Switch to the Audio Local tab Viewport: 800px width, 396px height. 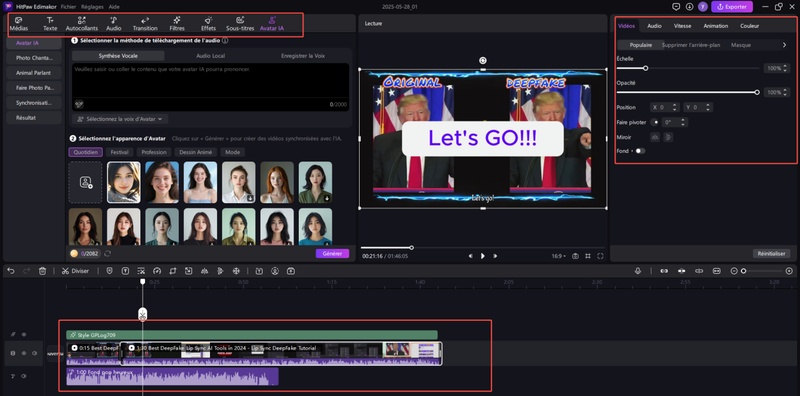tap(211, 56)
